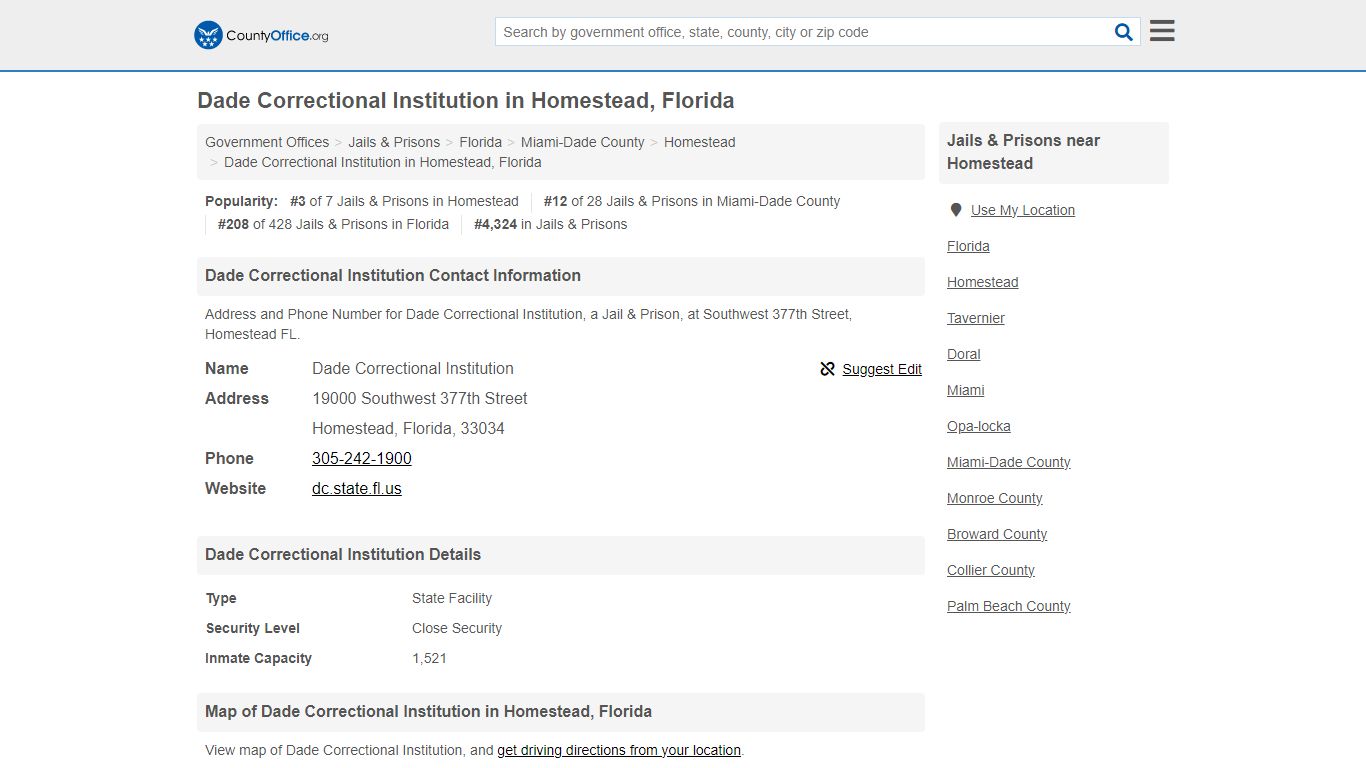
Task: Open the Tavernier sidebar link
Action: click(x=976, y=318)
